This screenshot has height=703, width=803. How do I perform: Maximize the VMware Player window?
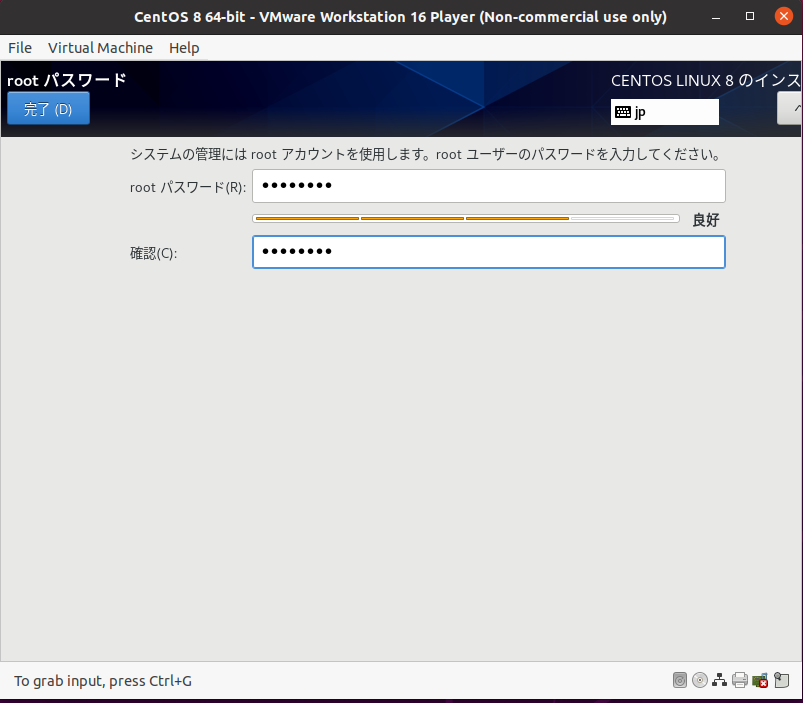tap(750, 17)
